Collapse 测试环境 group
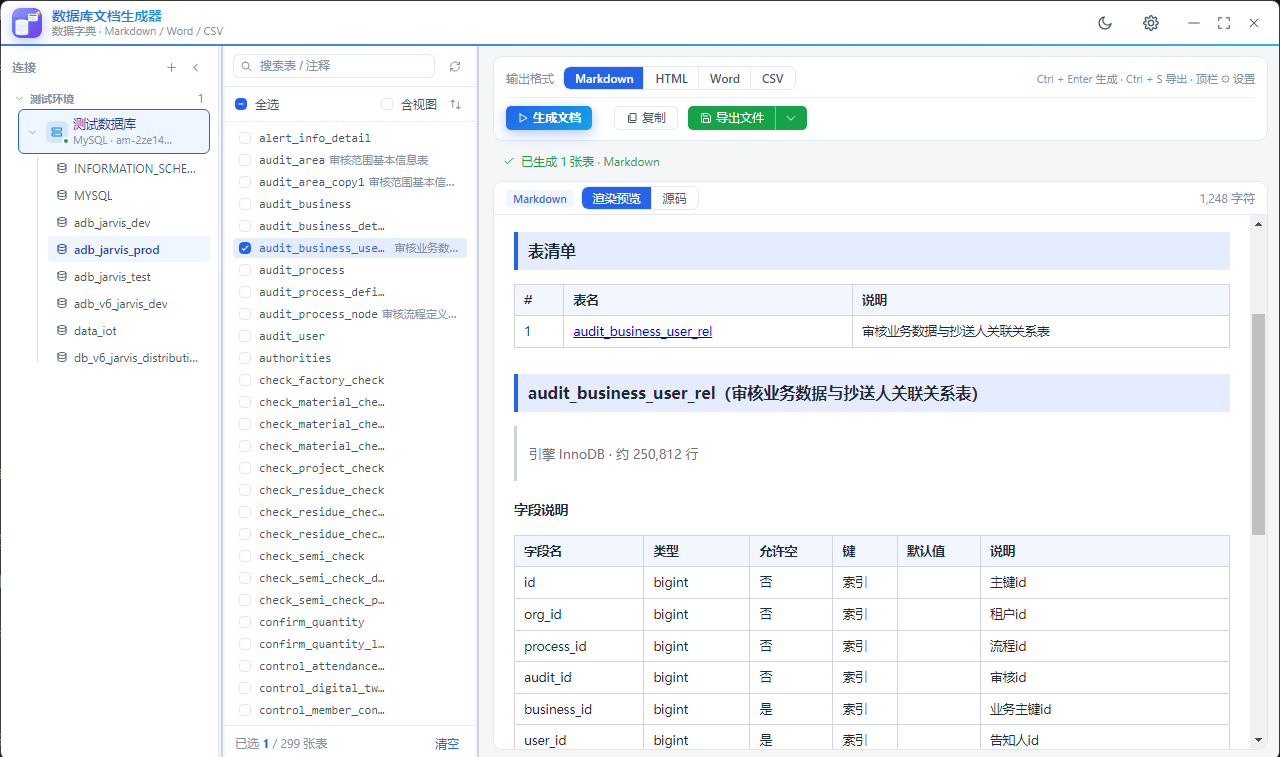The image size is (1280, 757). [20, 99]
